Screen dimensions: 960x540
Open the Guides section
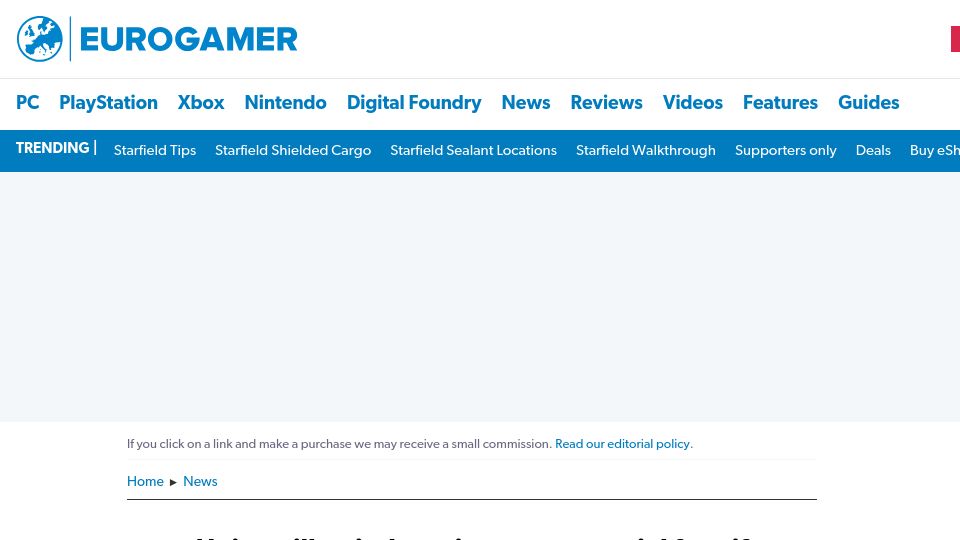[x=868, y=102]
